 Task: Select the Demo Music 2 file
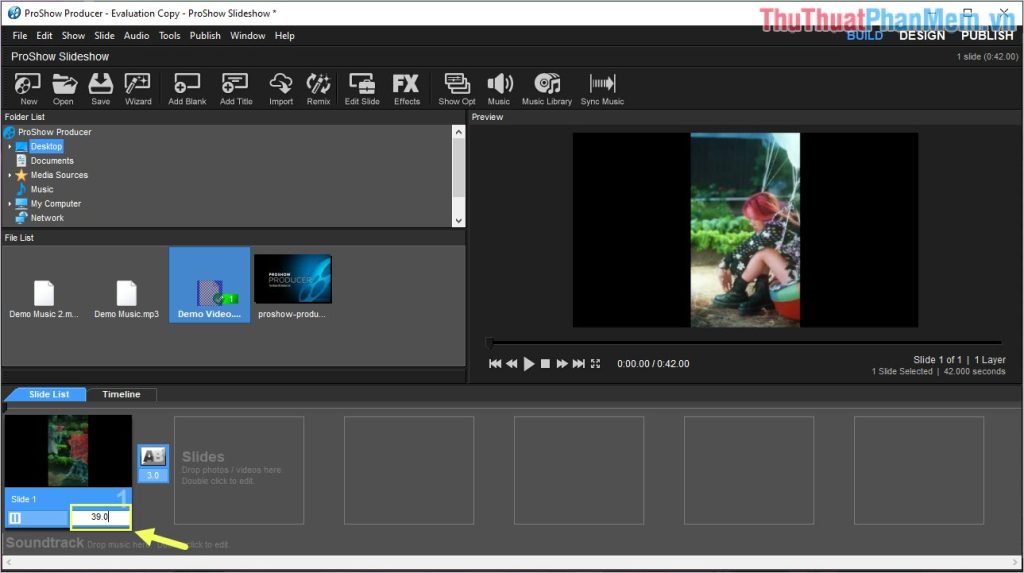pyautogui.click(x=44, y=299)
